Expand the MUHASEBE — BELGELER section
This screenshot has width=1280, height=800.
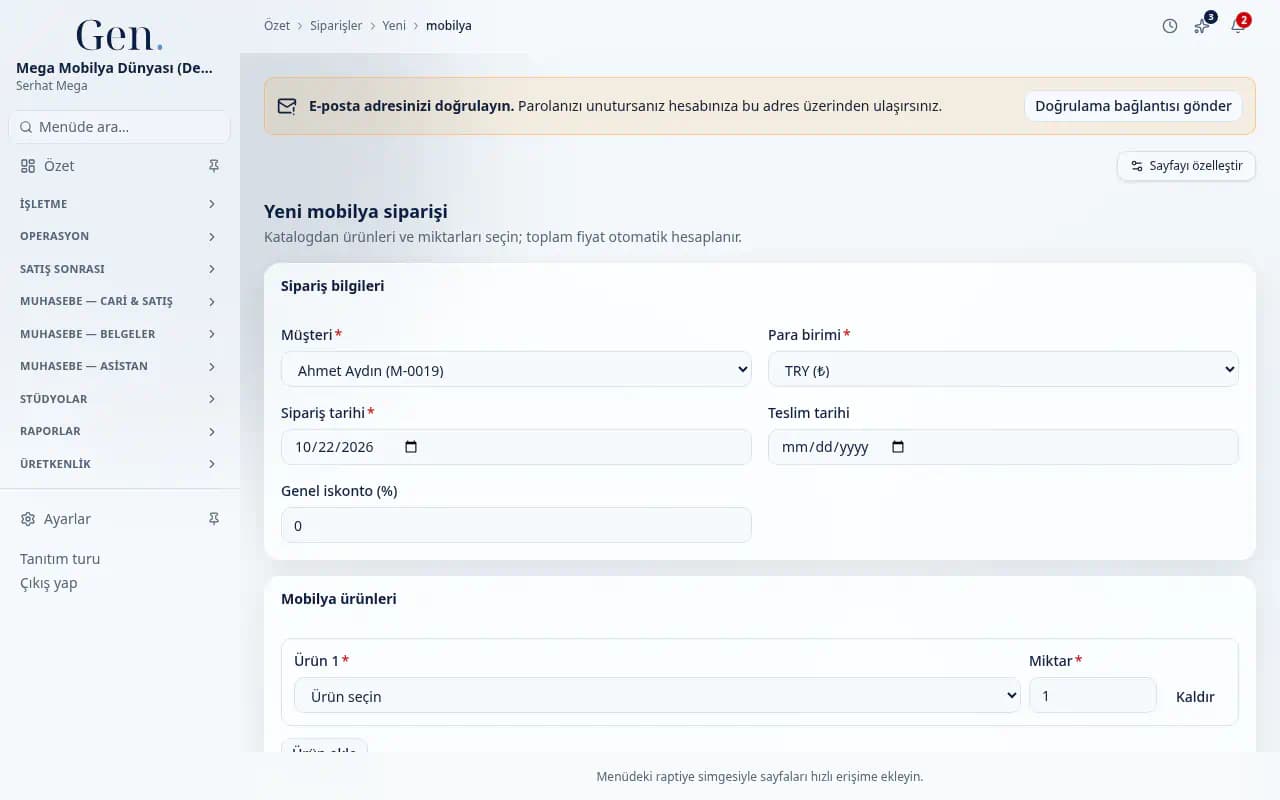[x=119, y=334]
